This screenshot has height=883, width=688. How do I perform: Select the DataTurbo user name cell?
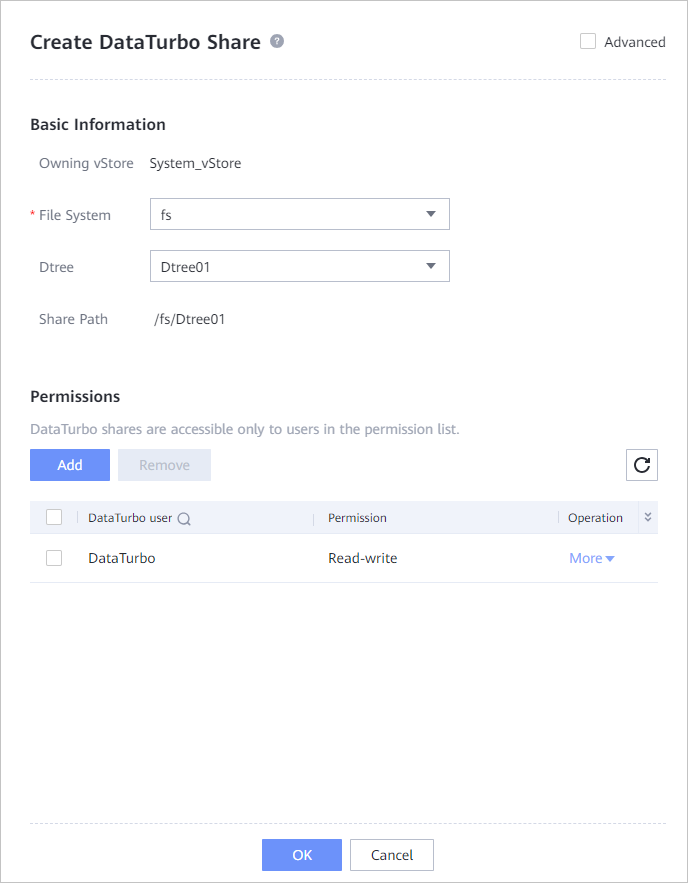pos(122,558)
